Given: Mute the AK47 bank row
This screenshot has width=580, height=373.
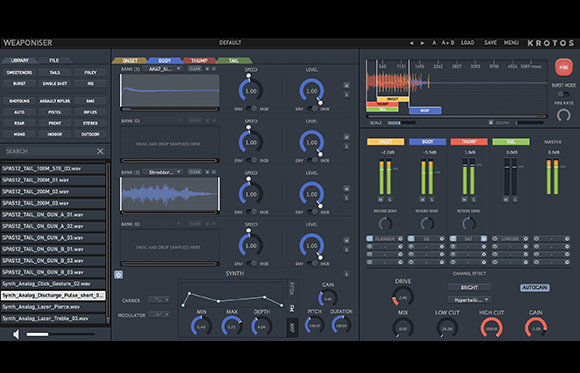Looking at the screenshot, I should point(346,85).
